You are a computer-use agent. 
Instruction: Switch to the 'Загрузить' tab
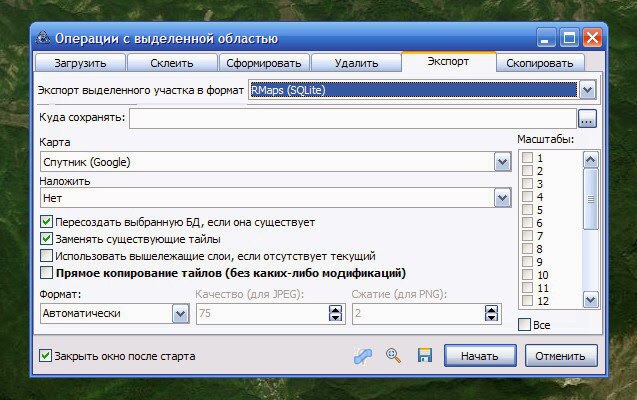pyautogui.click(x=80, y=63)
